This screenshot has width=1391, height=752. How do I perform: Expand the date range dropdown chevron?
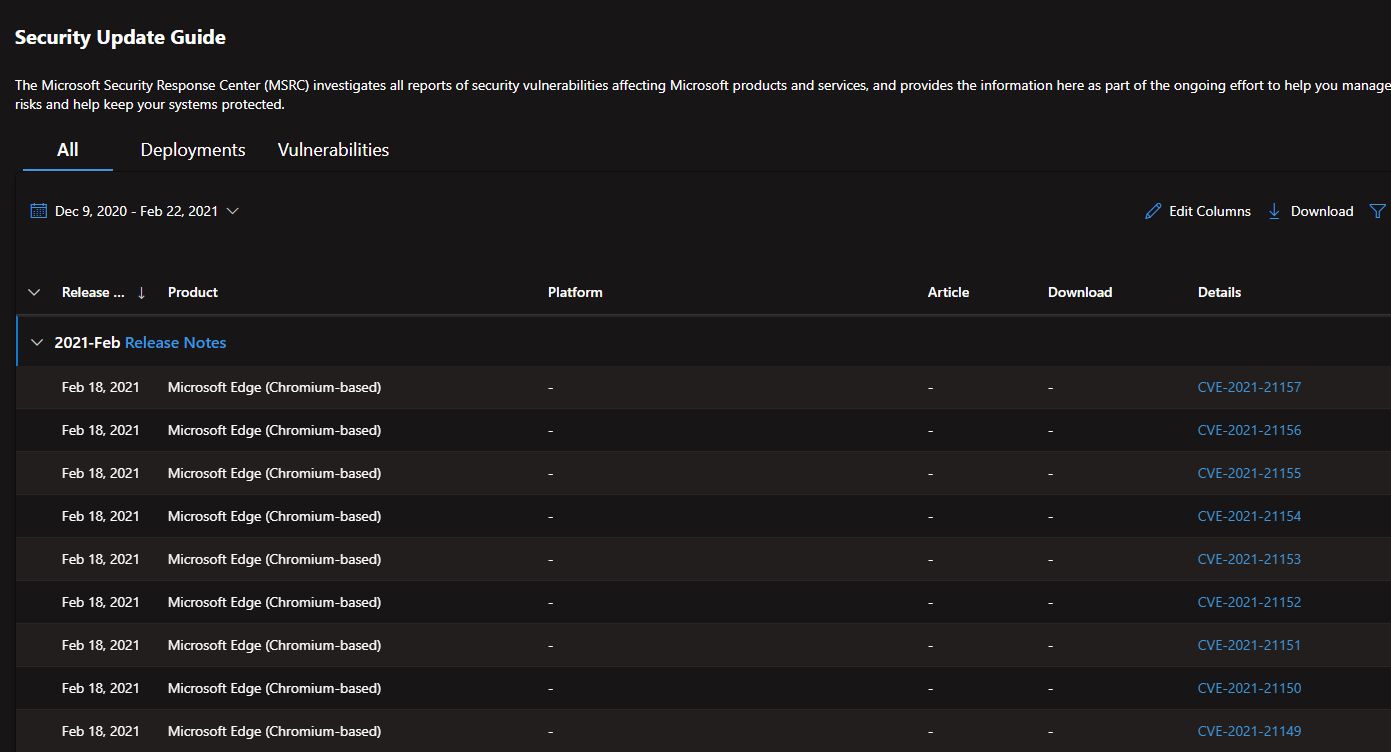coord(232,211)
